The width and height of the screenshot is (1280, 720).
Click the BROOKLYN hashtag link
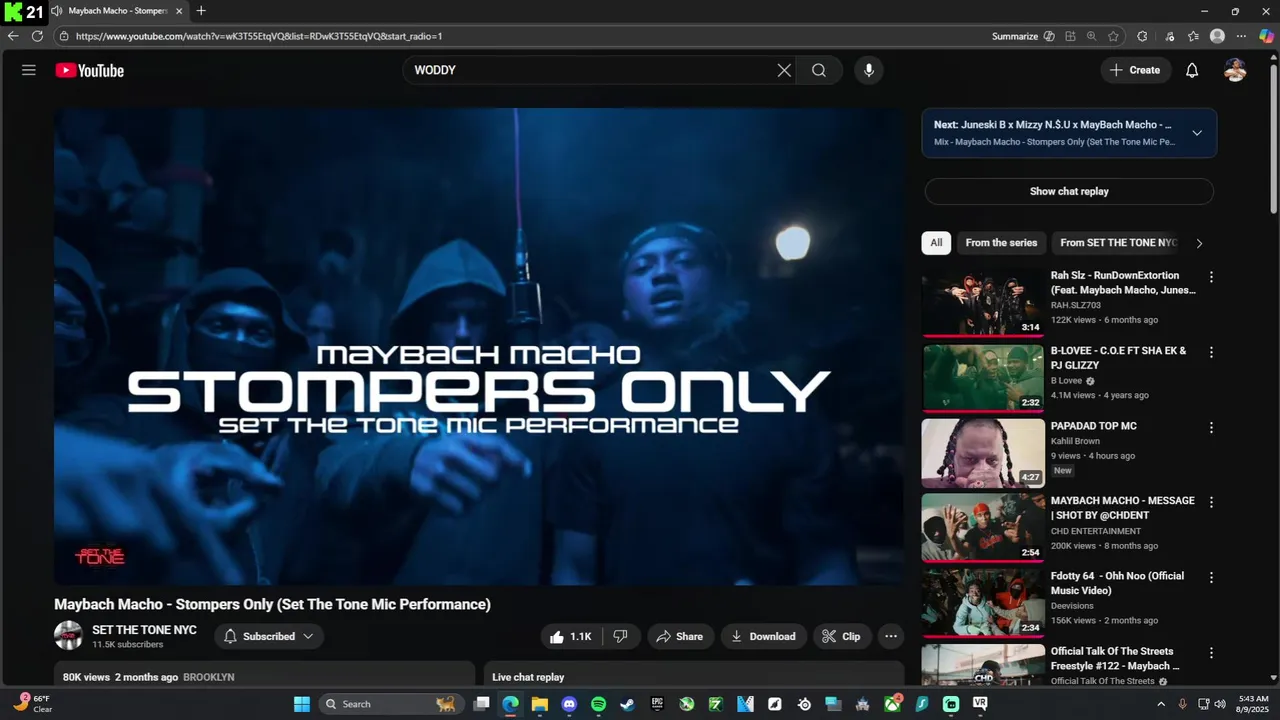click(209, 677)
